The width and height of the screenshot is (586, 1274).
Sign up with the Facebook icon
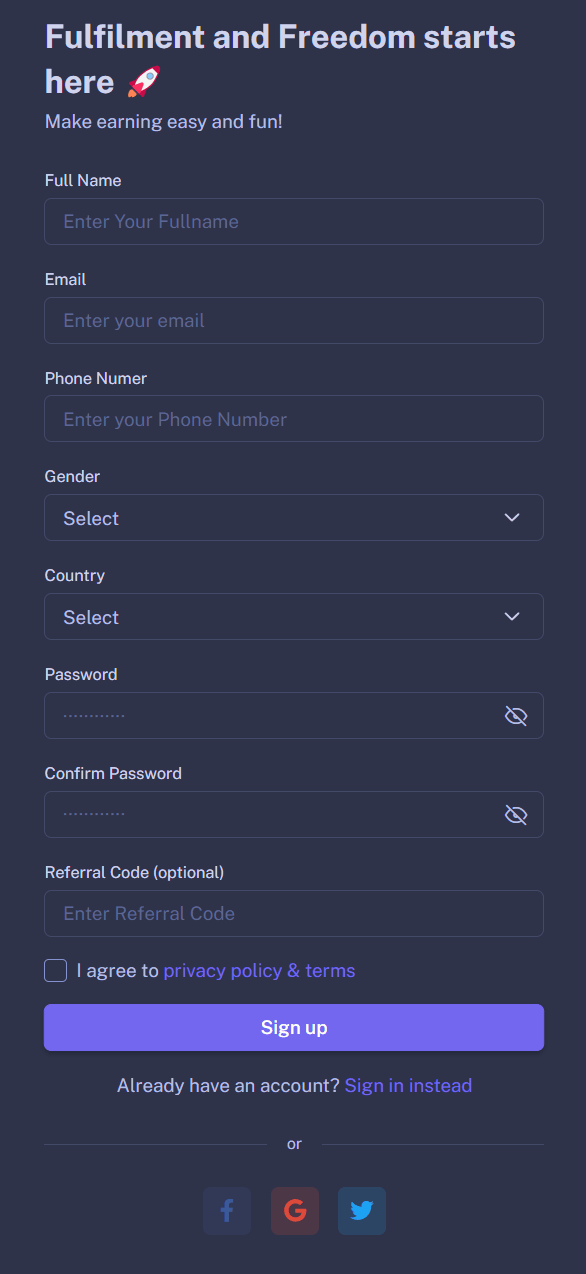click(x=227, y=1211)
